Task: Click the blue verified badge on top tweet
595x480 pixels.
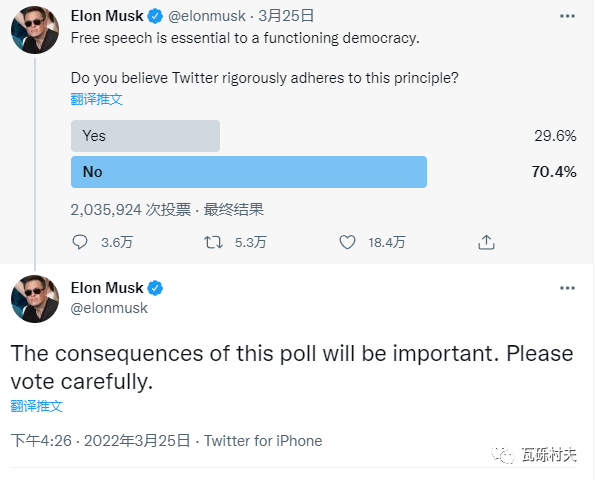Action: [155, 16]
